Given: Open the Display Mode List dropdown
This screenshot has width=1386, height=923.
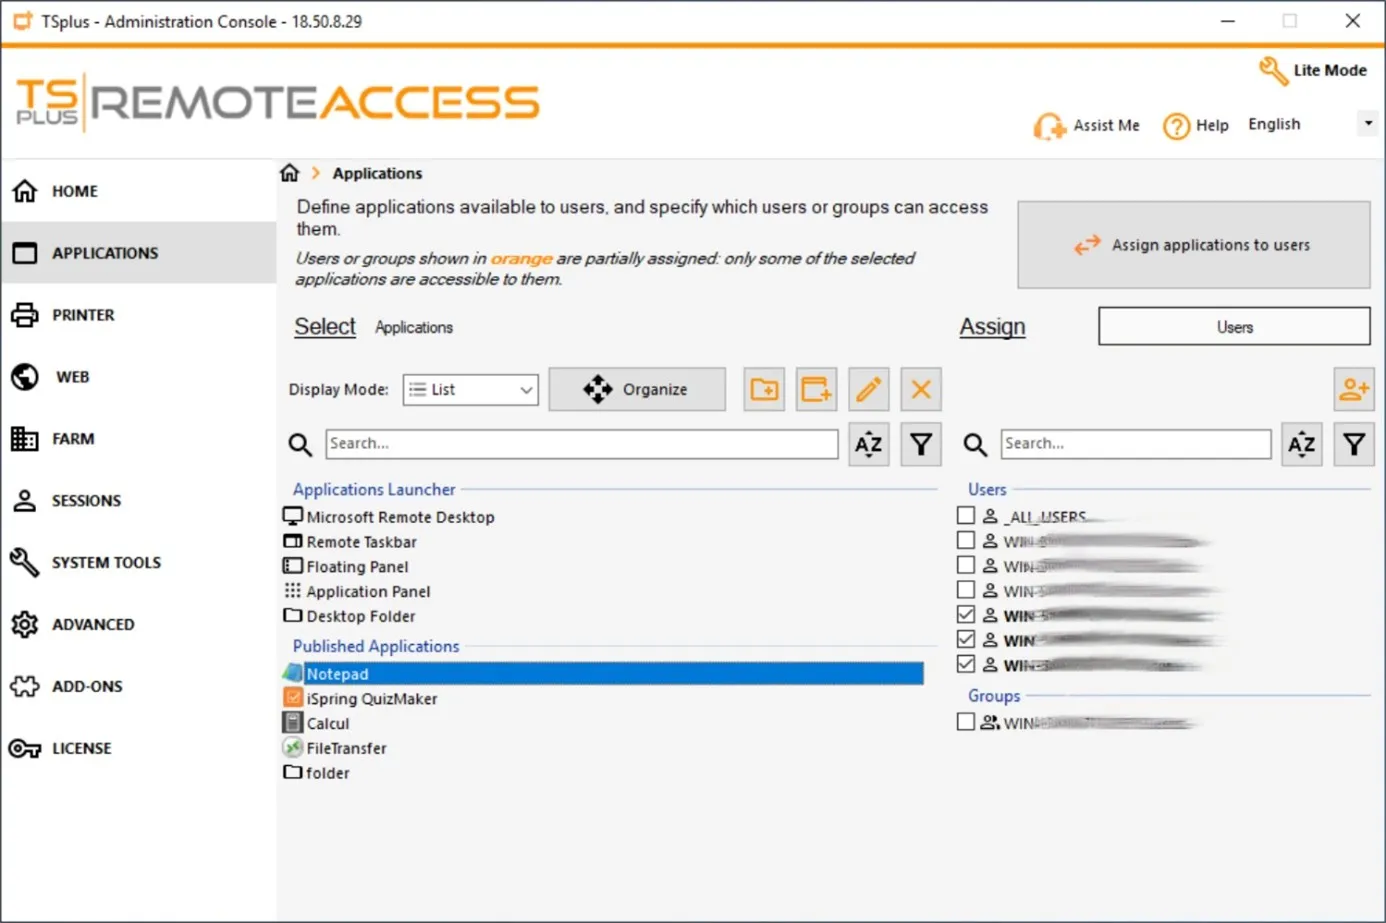Looking at the screenshot, I should point(471,390).
